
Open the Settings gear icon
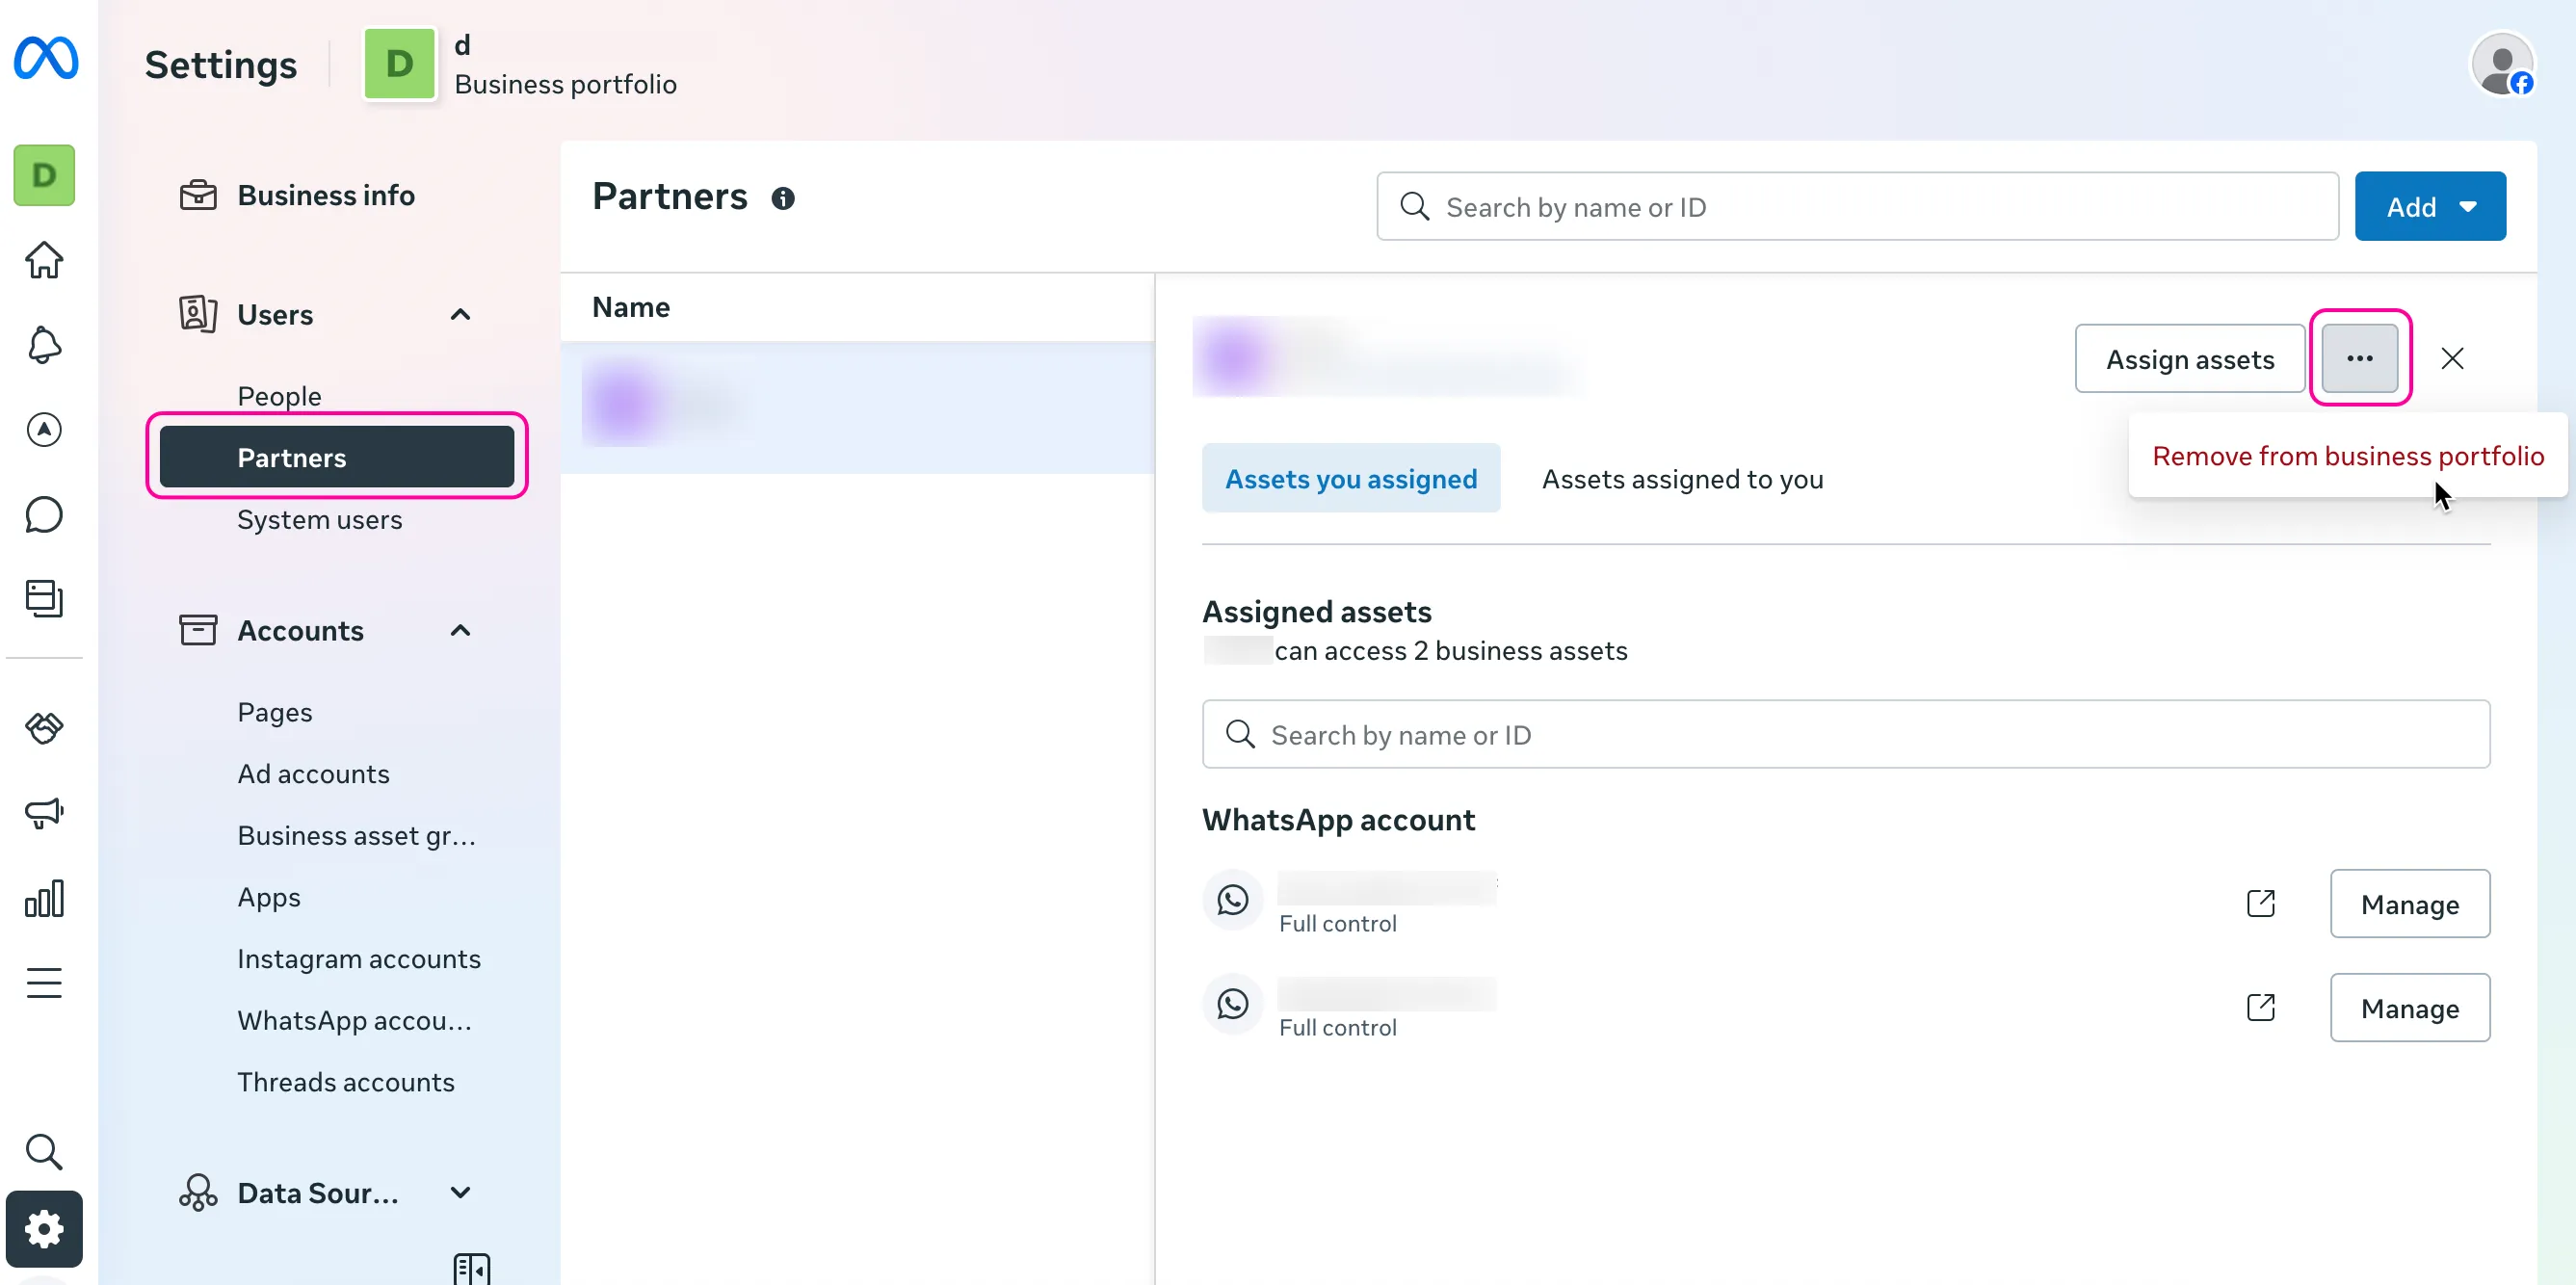point(44,1229)
